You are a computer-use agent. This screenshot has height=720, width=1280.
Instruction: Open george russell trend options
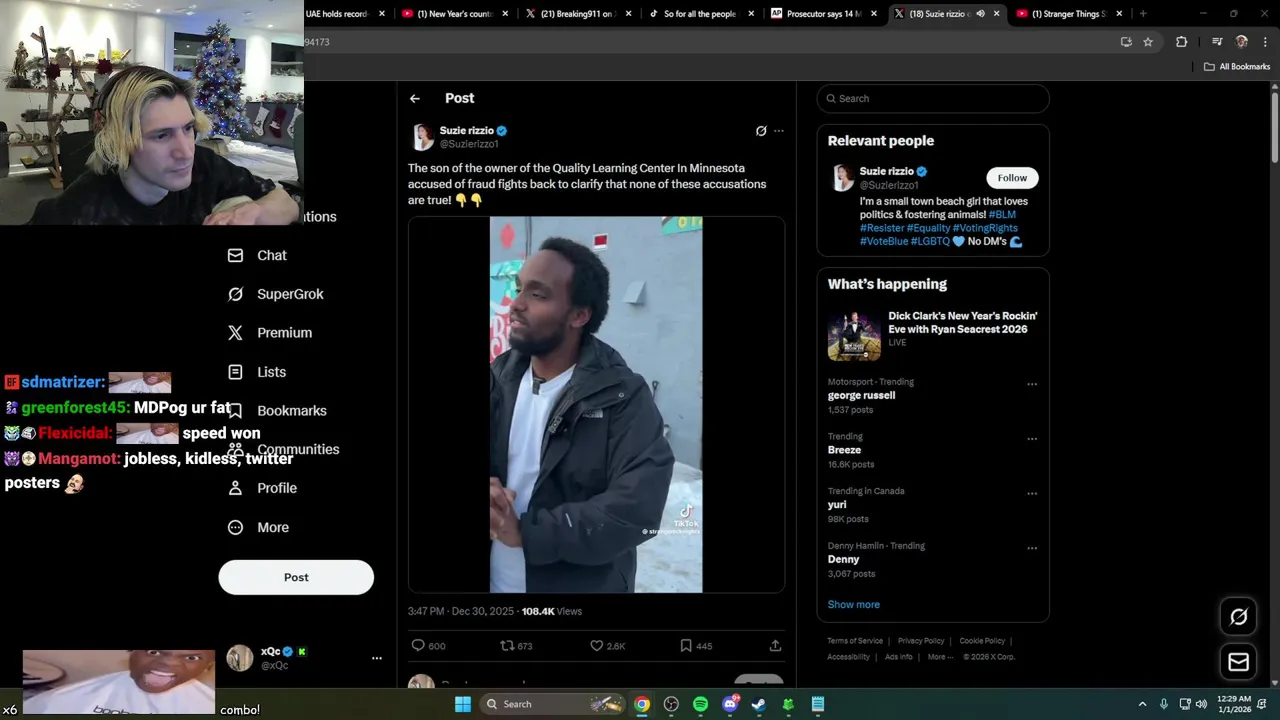coord(1032,384)
